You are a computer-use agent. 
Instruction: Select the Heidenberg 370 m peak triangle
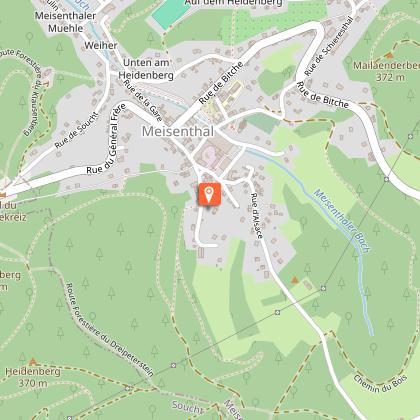(x=33, y=361)
